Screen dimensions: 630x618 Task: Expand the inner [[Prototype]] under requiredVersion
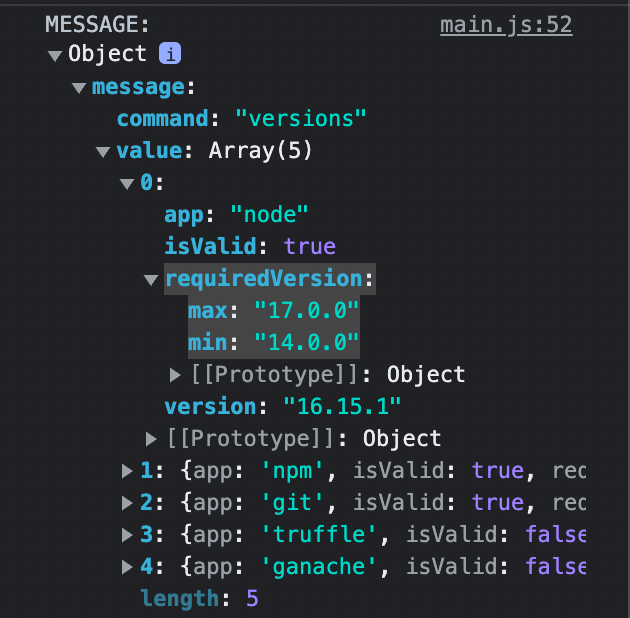pyautogui.click(x=176, y=375)
